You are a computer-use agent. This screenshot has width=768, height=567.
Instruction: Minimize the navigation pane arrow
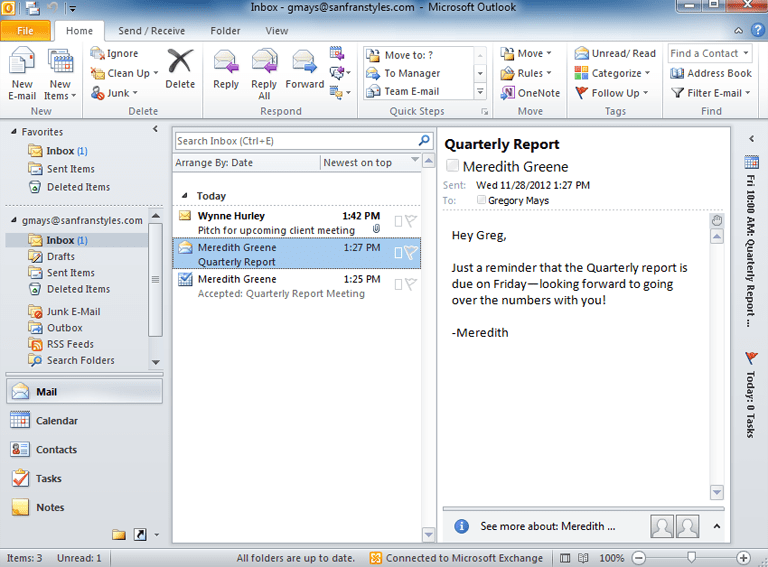tap(155, 129)
